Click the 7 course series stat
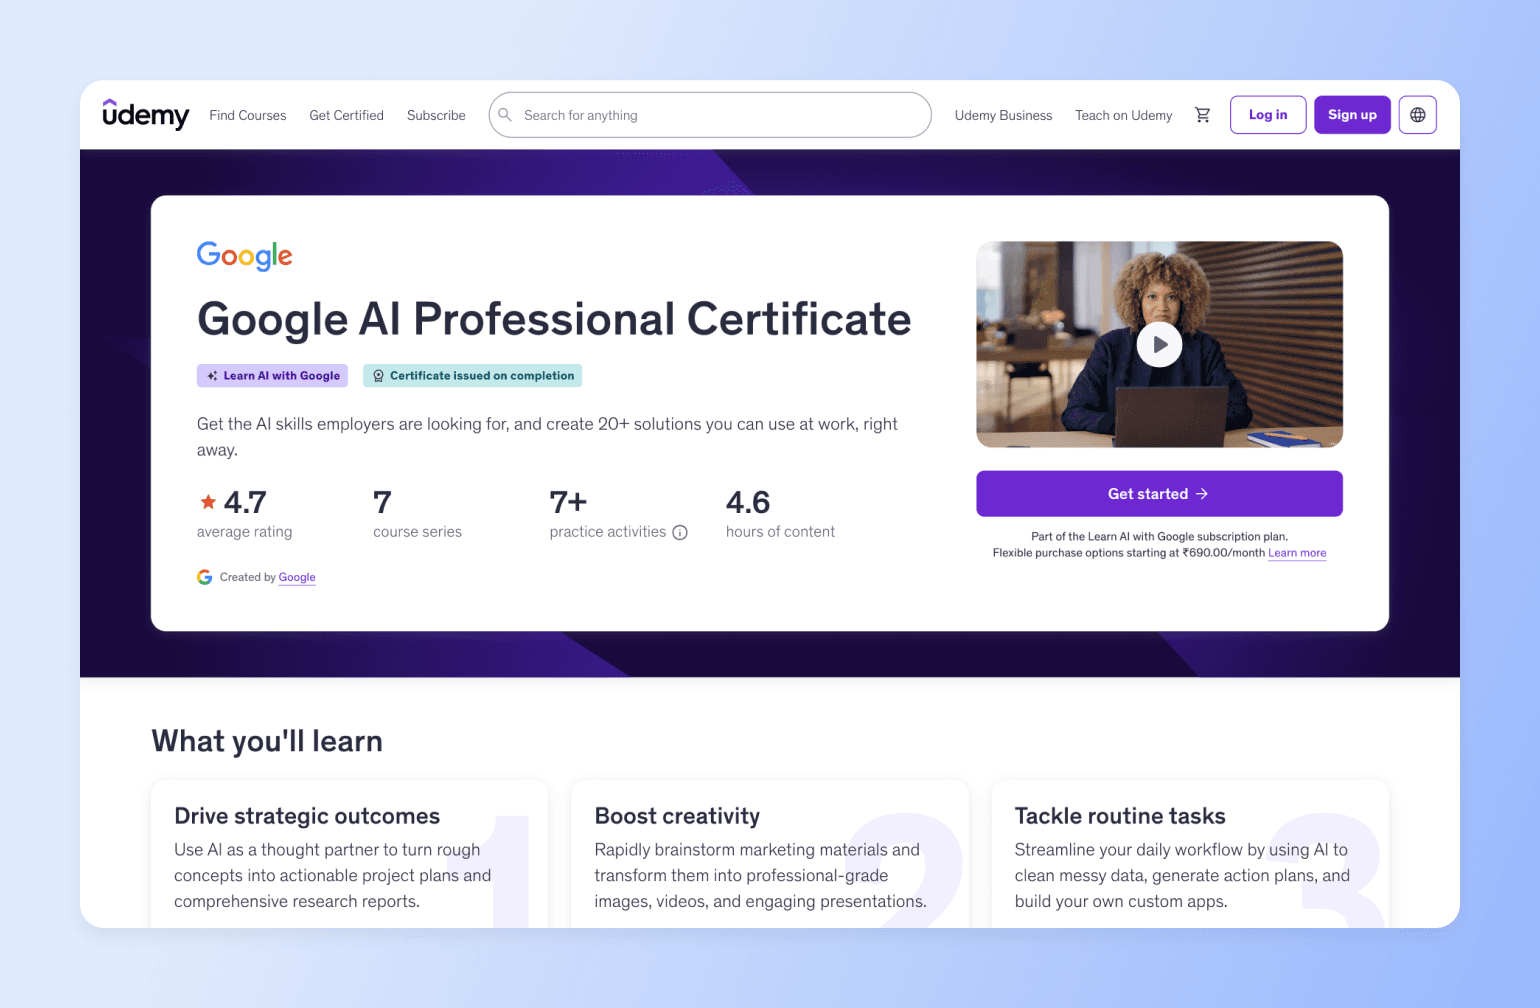Viewport: 1540px width, 1008px height. [417, 514]
